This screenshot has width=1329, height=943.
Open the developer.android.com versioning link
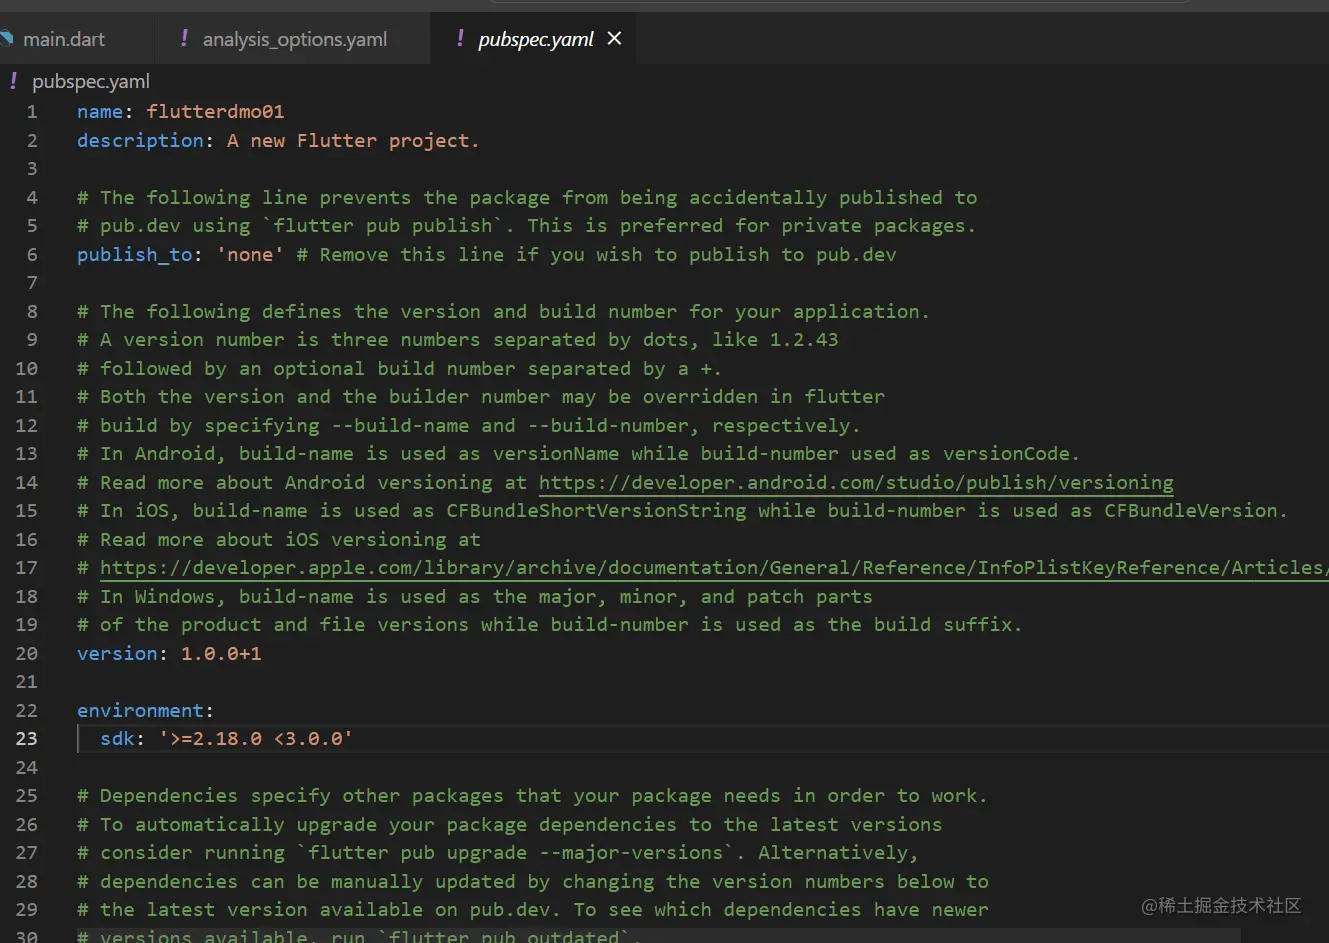pyautogui.click(x=855, y=483)
